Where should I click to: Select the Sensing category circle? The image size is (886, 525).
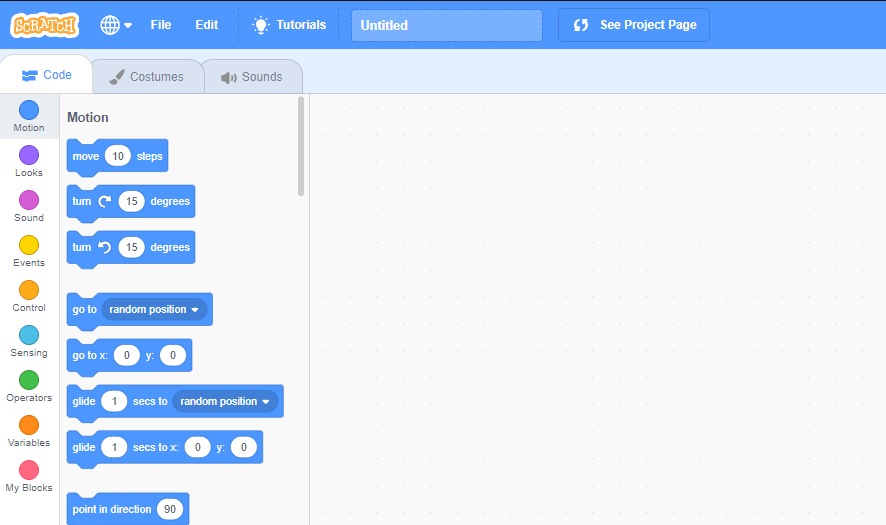click(x=29, y=335)
